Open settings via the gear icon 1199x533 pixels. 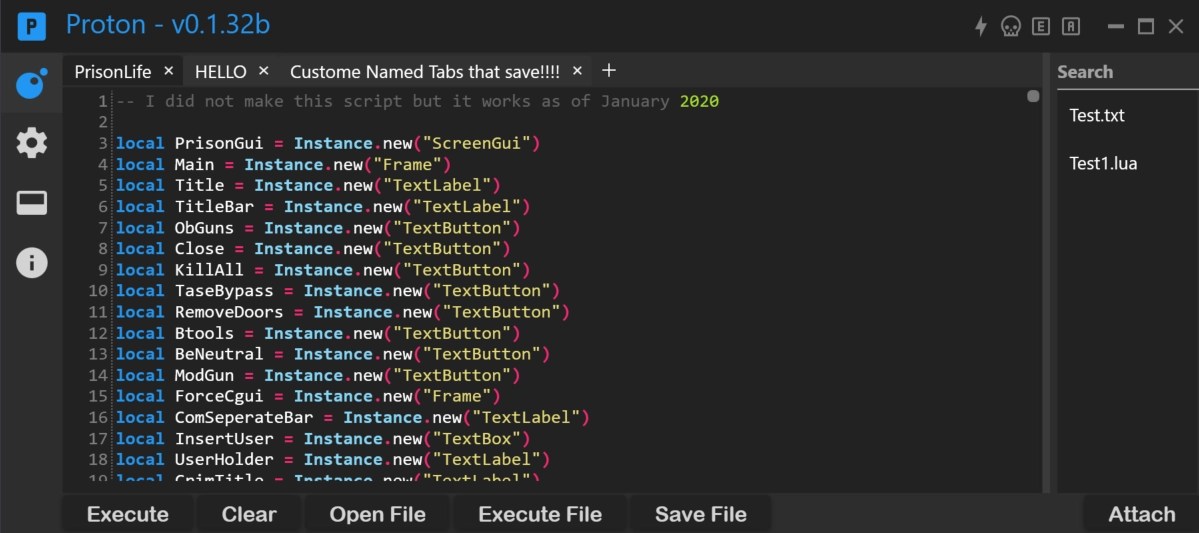(x=31, y=143)
